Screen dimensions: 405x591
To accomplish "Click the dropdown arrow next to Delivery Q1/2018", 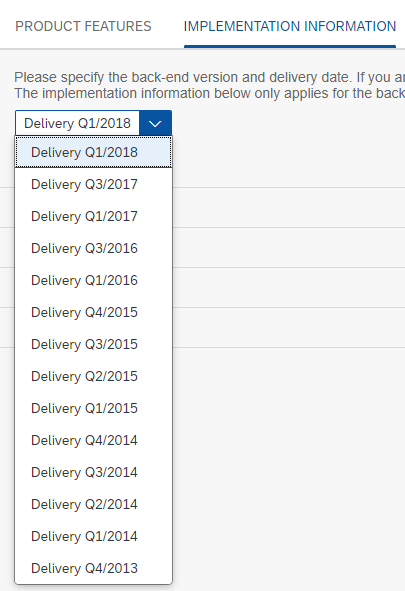I will click(x=155, y=123).
